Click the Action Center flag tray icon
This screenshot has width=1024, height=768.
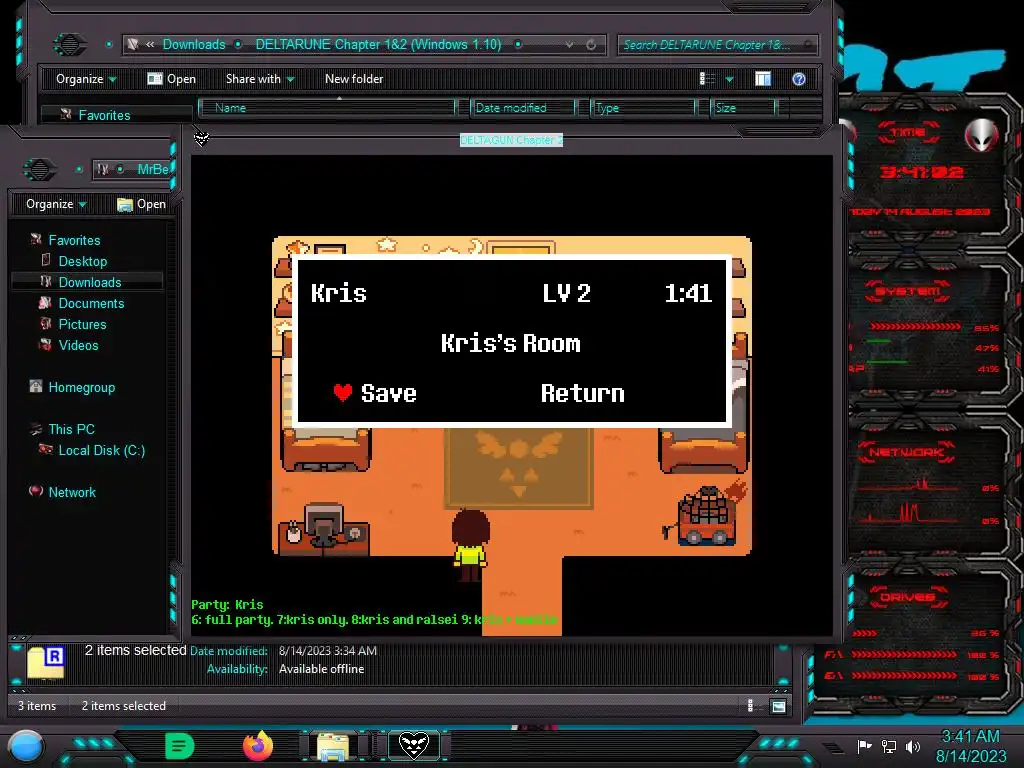(865, 746)
